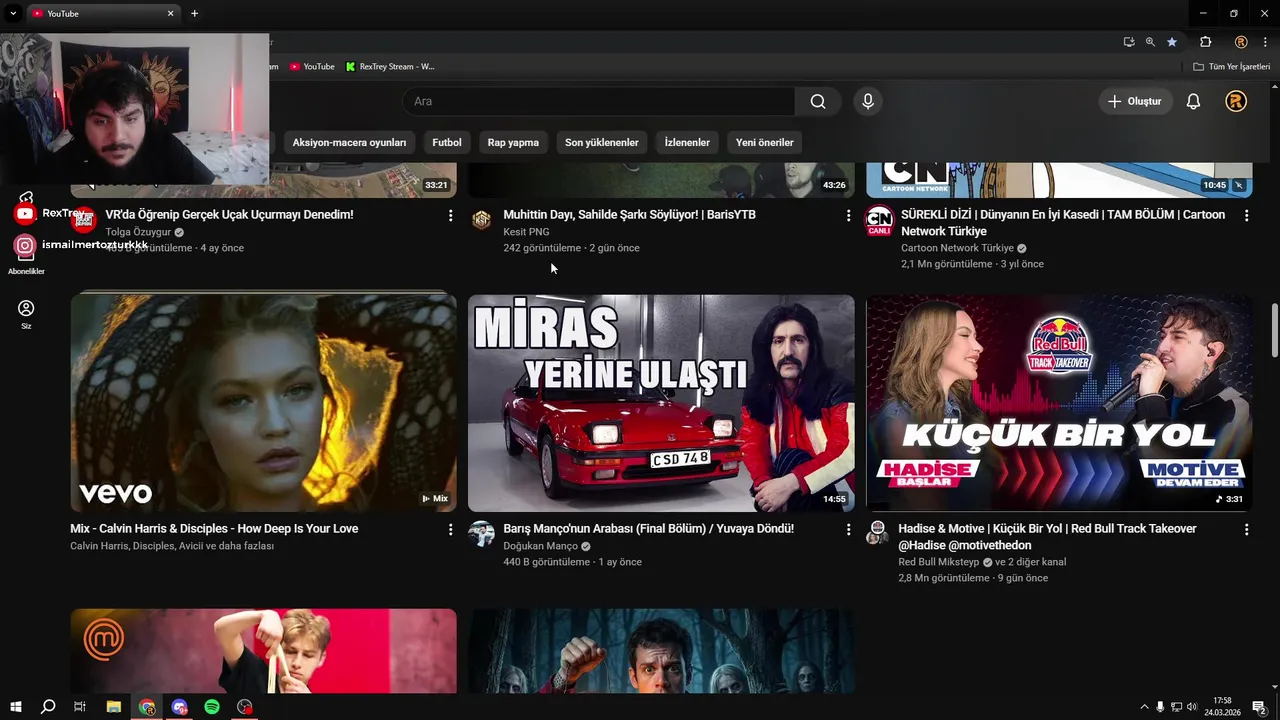
Task: Open the Windows notification center
Action: 1260,707
